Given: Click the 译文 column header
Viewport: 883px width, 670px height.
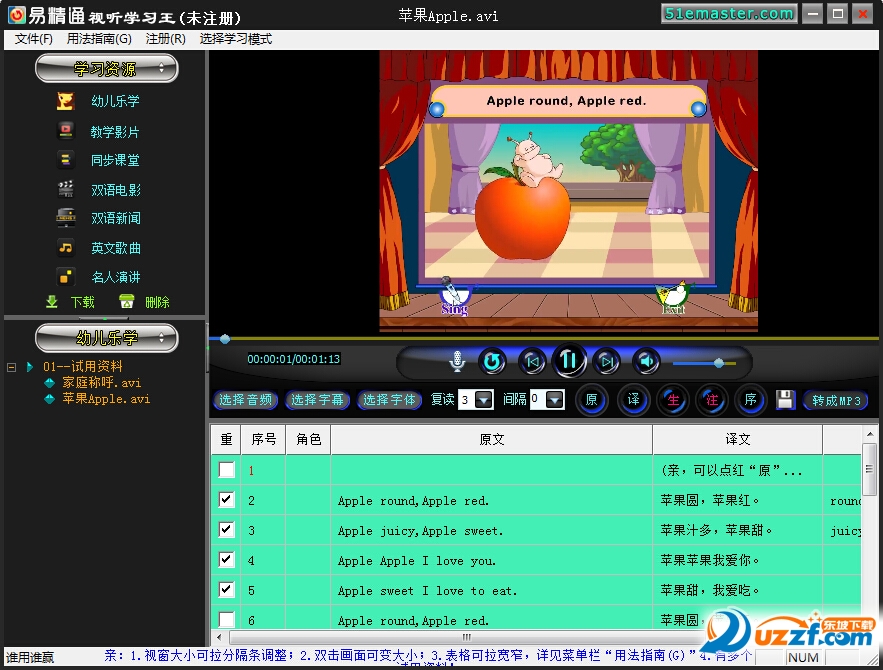Looking at the screenshot, I should tap(738, 439).
